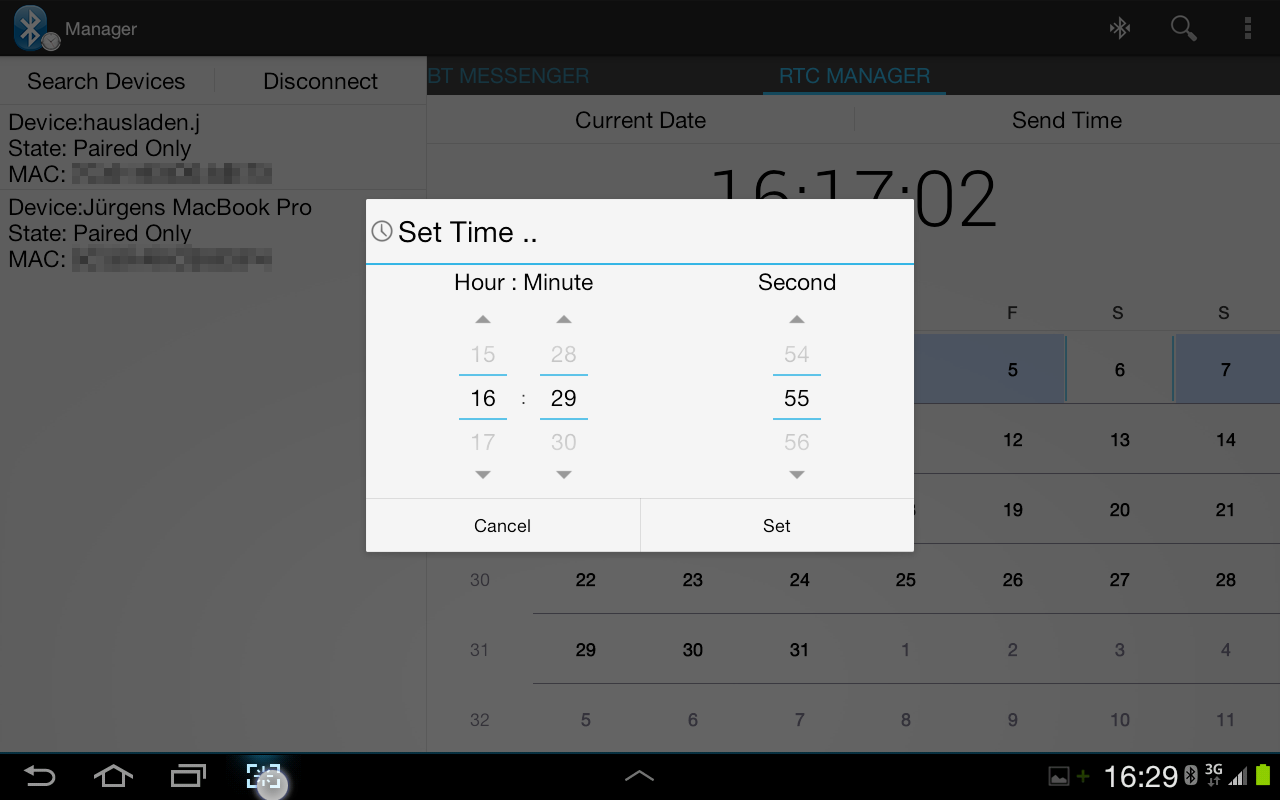
Task: Go to the Android home screen
Action: click(x=113, y=776)
